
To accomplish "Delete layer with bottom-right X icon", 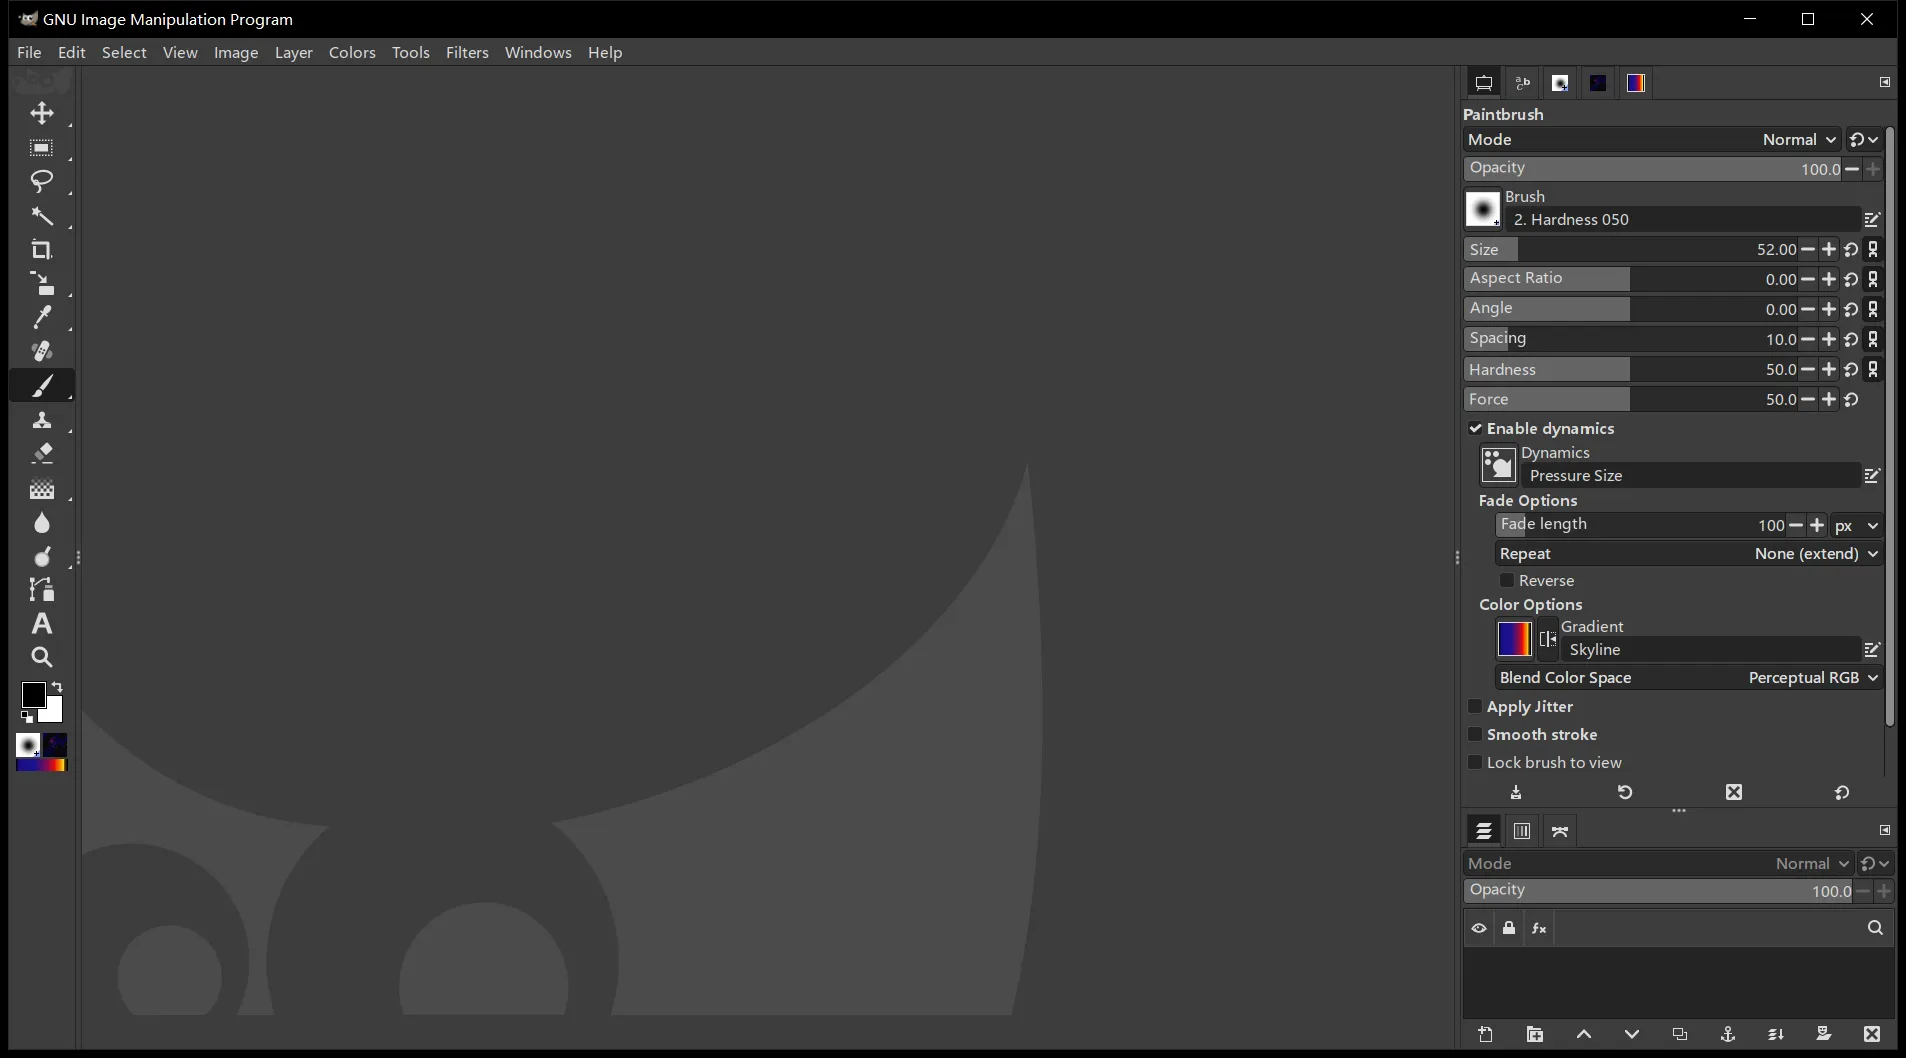I will 1872,1034.
